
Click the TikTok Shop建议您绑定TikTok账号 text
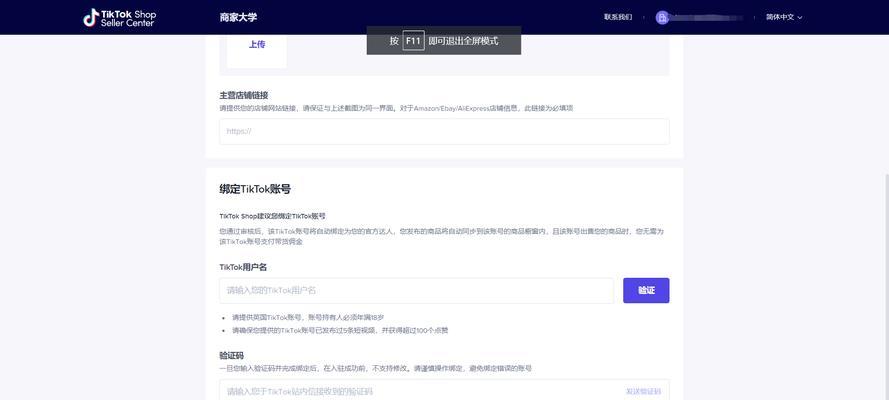pyautogui.click(x=272, y=216)
